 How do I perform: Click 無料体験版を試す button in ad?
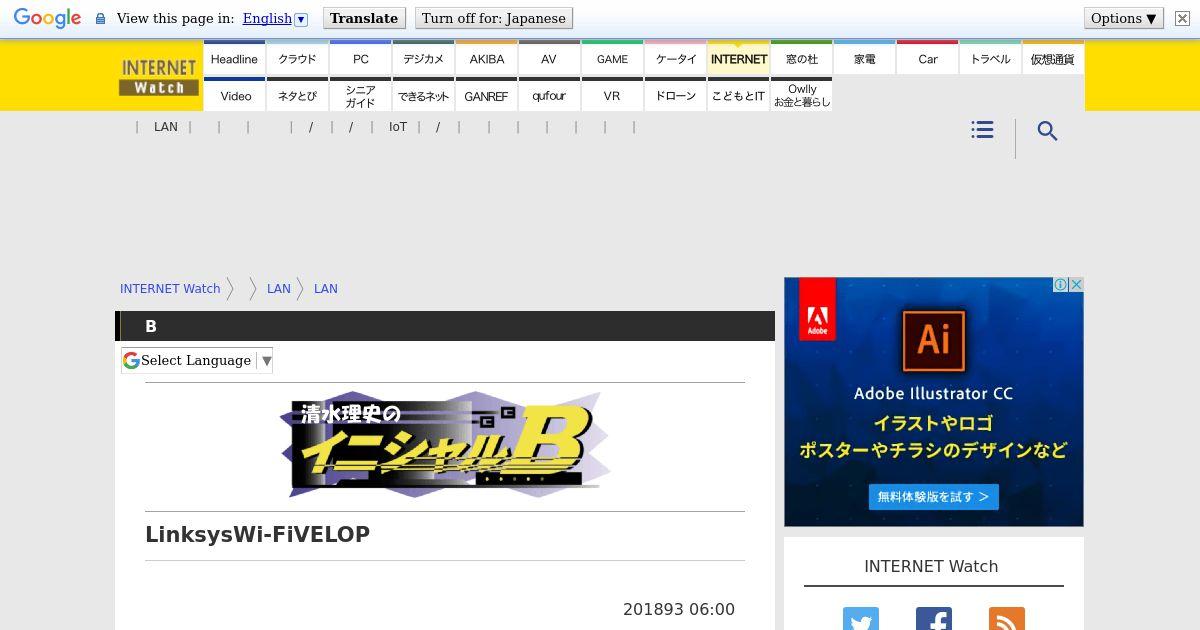point(933,496)
